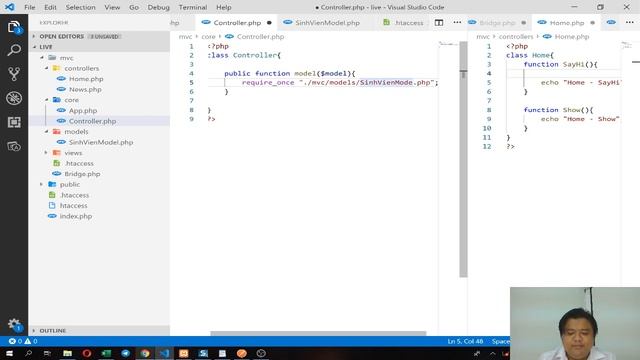Click the core breadcrumb in left editor
The width and height of the screenshot is (640, 360).
click(x=208, y=37)
